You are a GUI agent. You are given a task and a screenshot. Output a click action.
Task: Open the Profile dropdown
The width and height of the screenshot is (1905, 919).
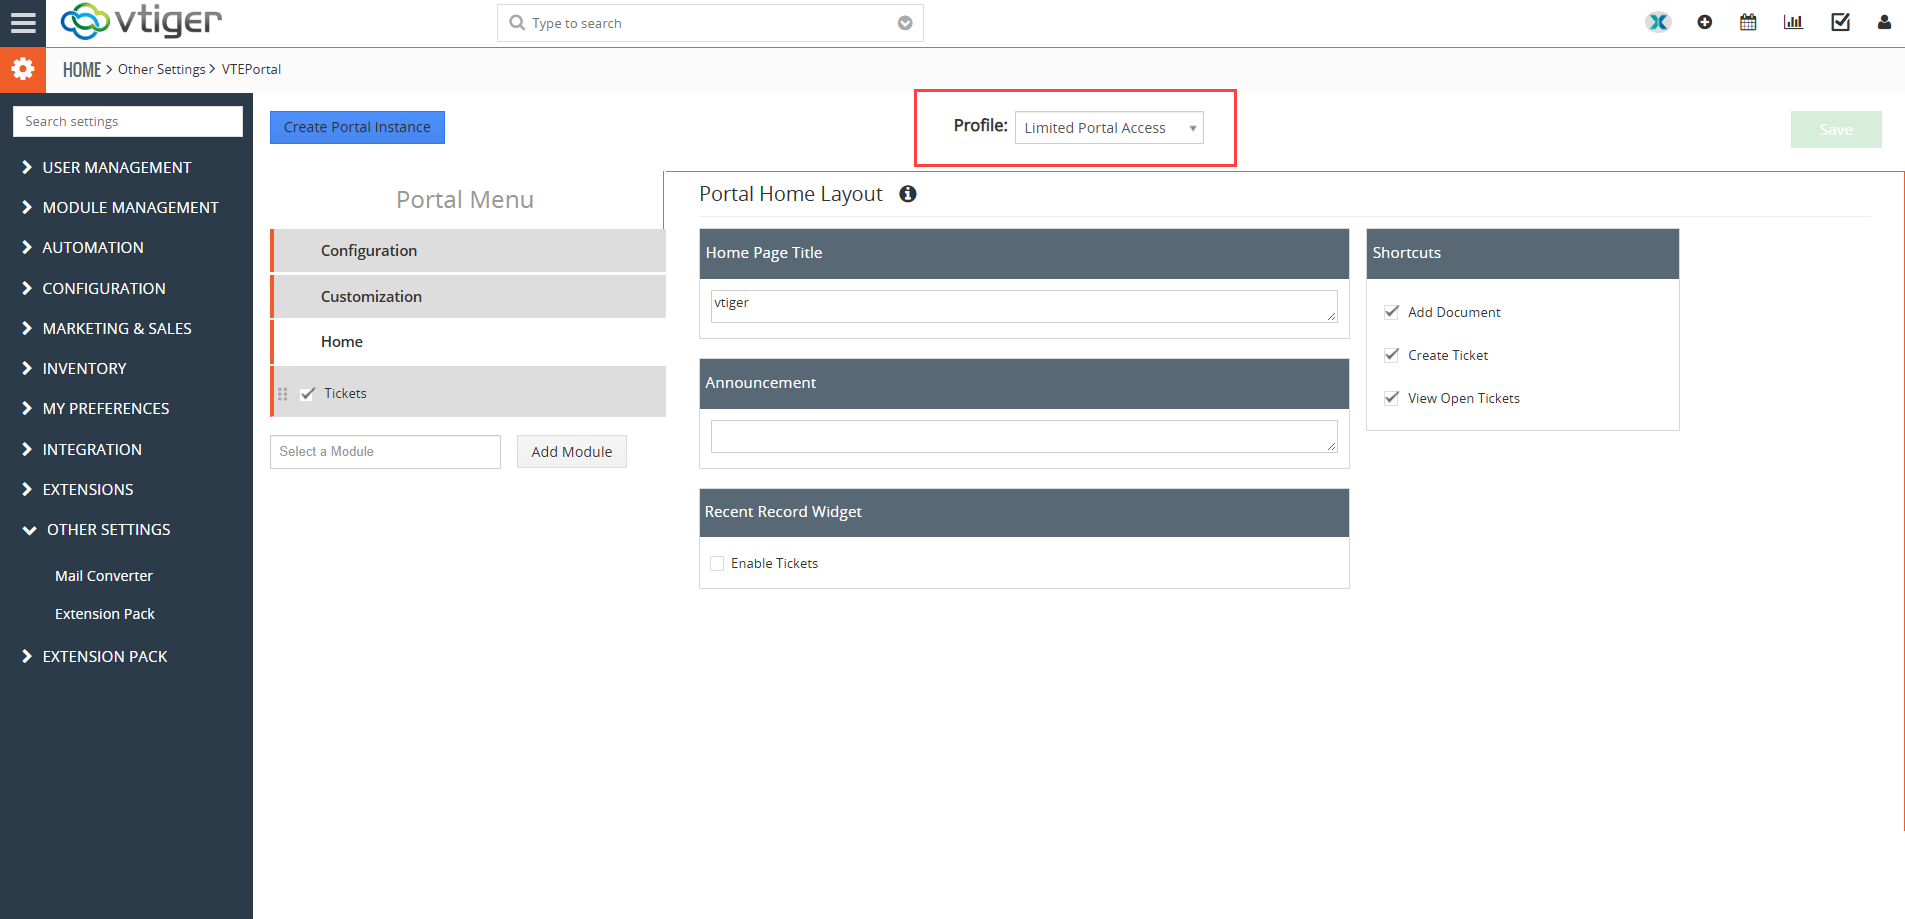(x=1109, y=128)
